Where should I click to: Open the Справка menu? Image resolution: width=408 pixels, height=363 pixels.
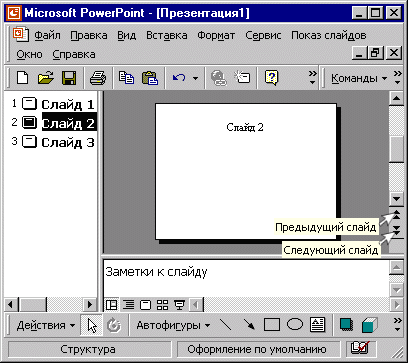74,54
